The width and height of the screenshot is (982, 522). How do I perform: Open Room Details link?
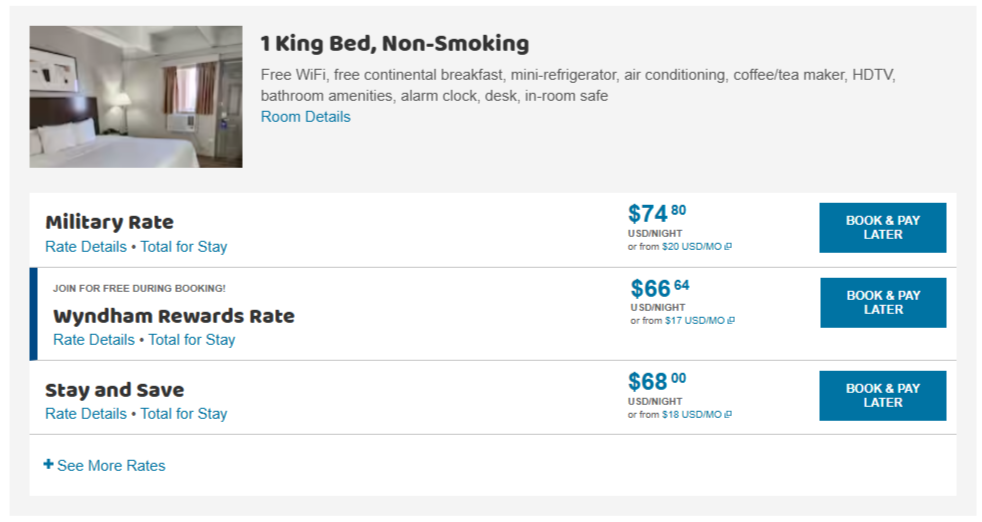click(305, 117)
